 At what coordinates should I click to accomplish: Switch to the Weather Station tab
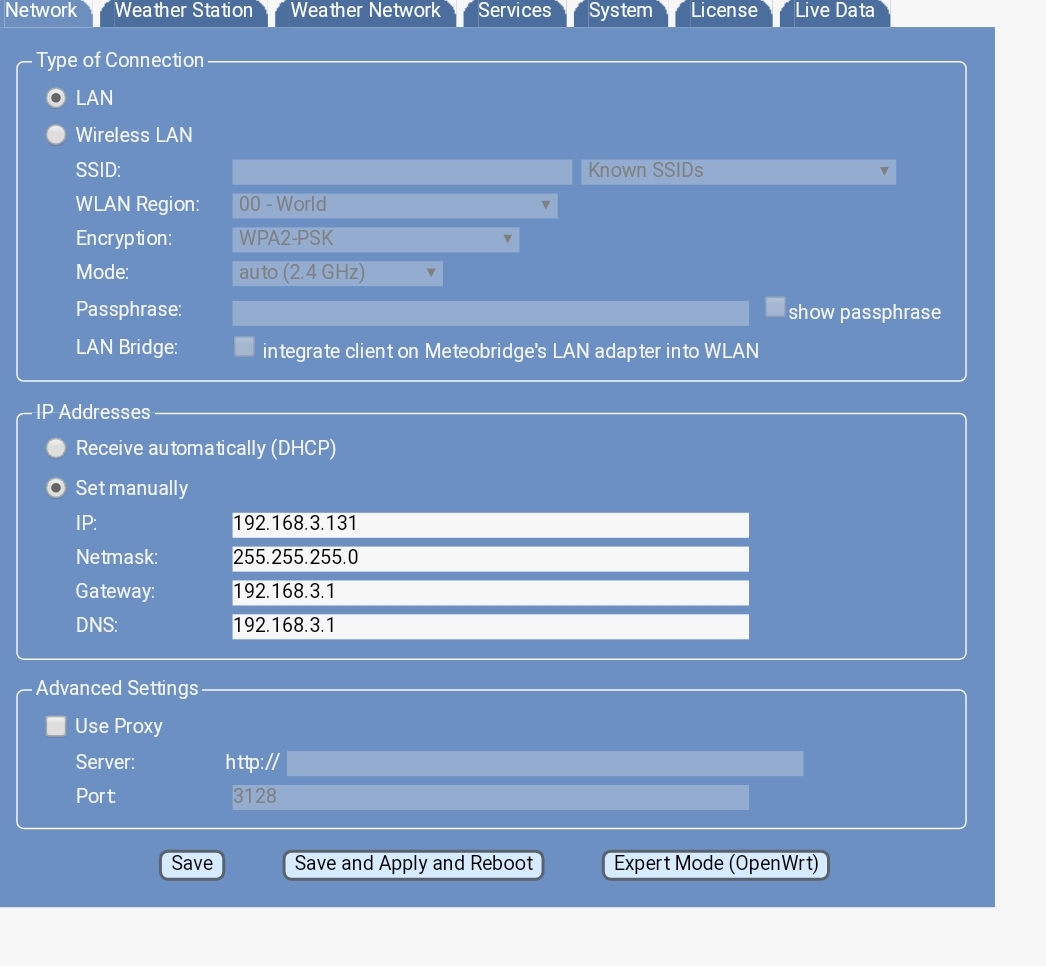tap(183, 11)
